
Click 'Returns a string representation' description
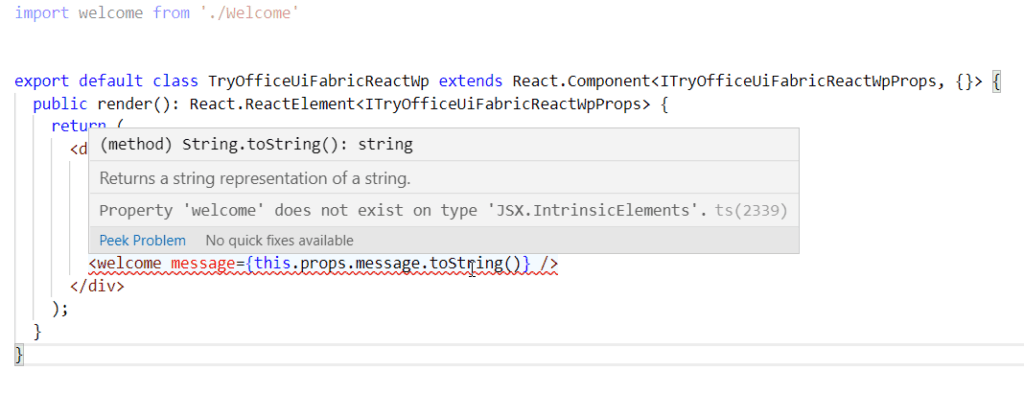click(x=255, y=178)
